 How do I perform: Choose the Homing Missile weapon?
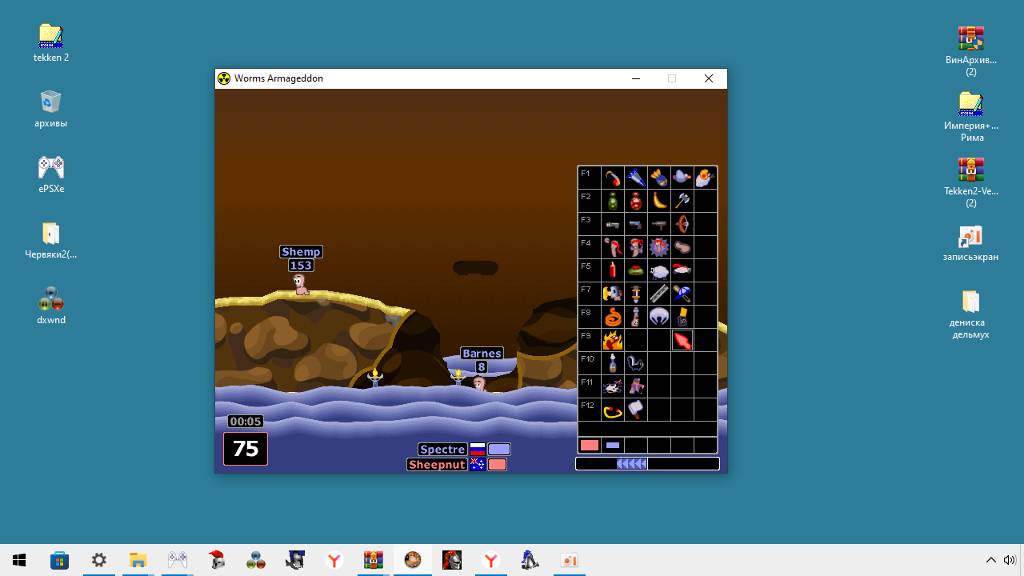(x=635, y=178)
